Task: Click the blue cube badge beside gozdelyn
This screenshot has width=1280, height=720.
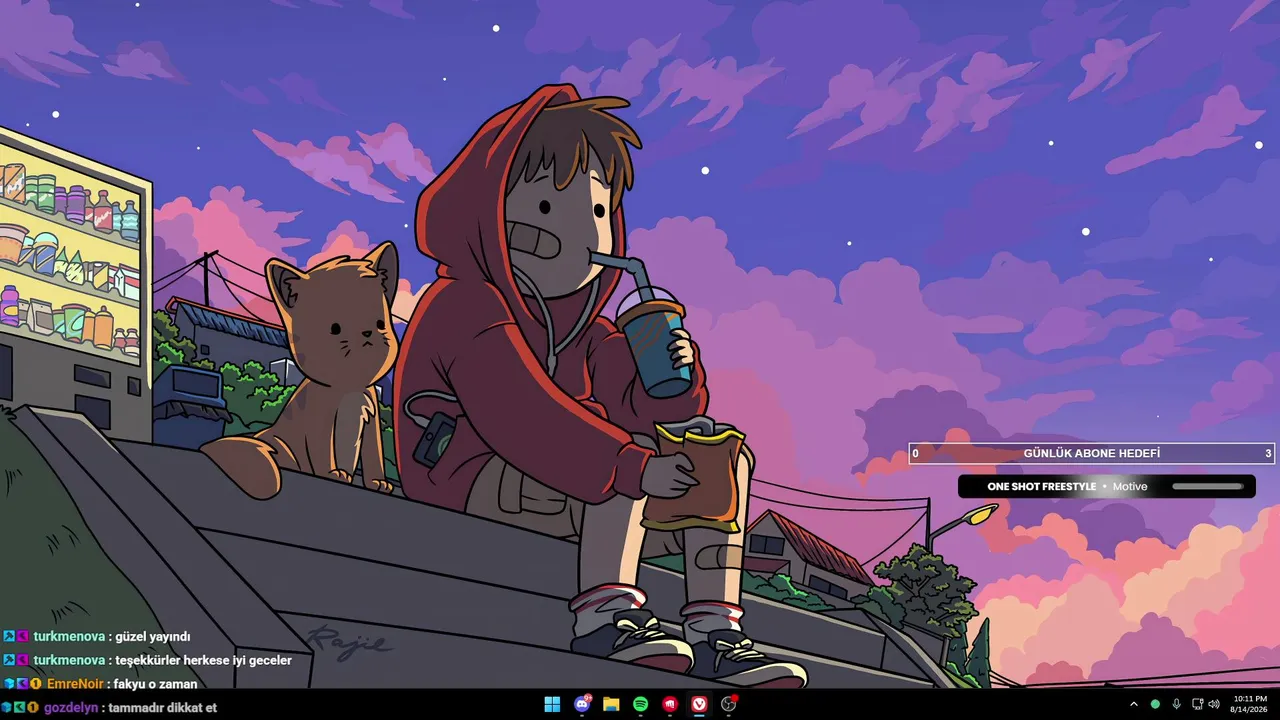Action: click(7, 708)
